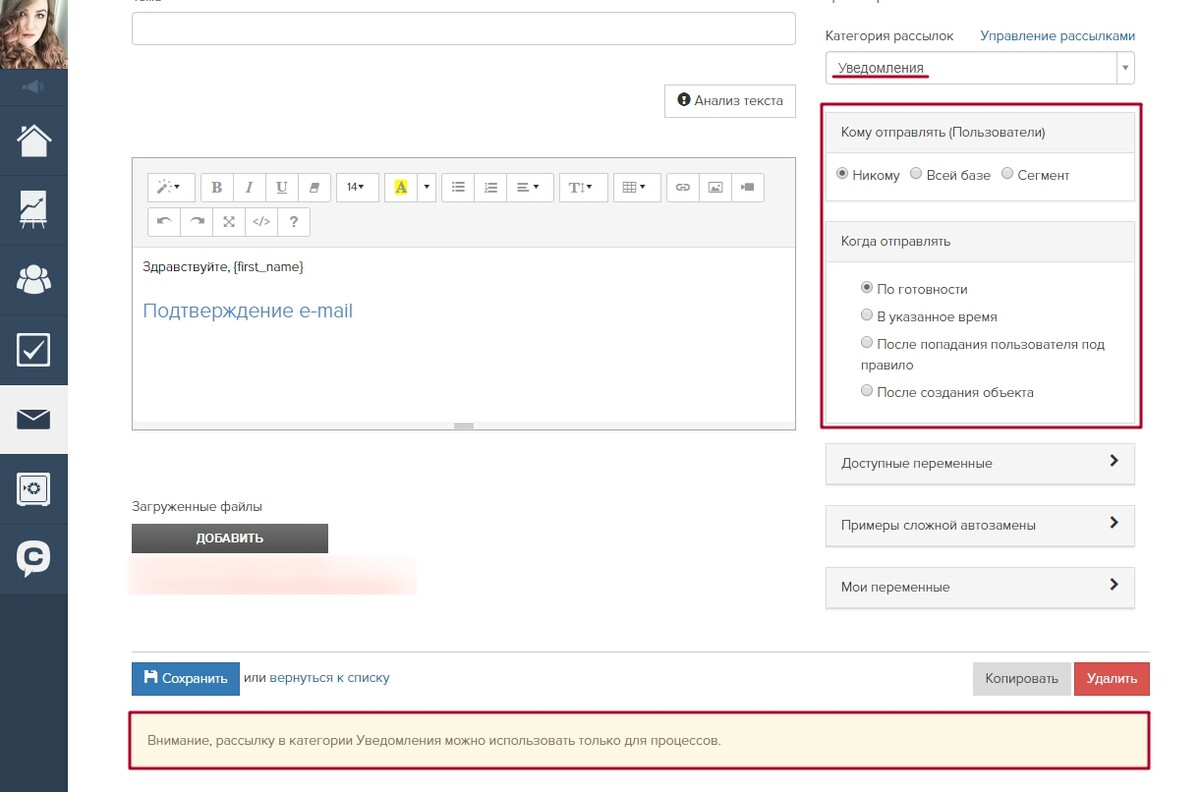The width and height of the screenshot is (1200, 792).
Task: Click the editor resize handle bar
Action: coord(464,426)
